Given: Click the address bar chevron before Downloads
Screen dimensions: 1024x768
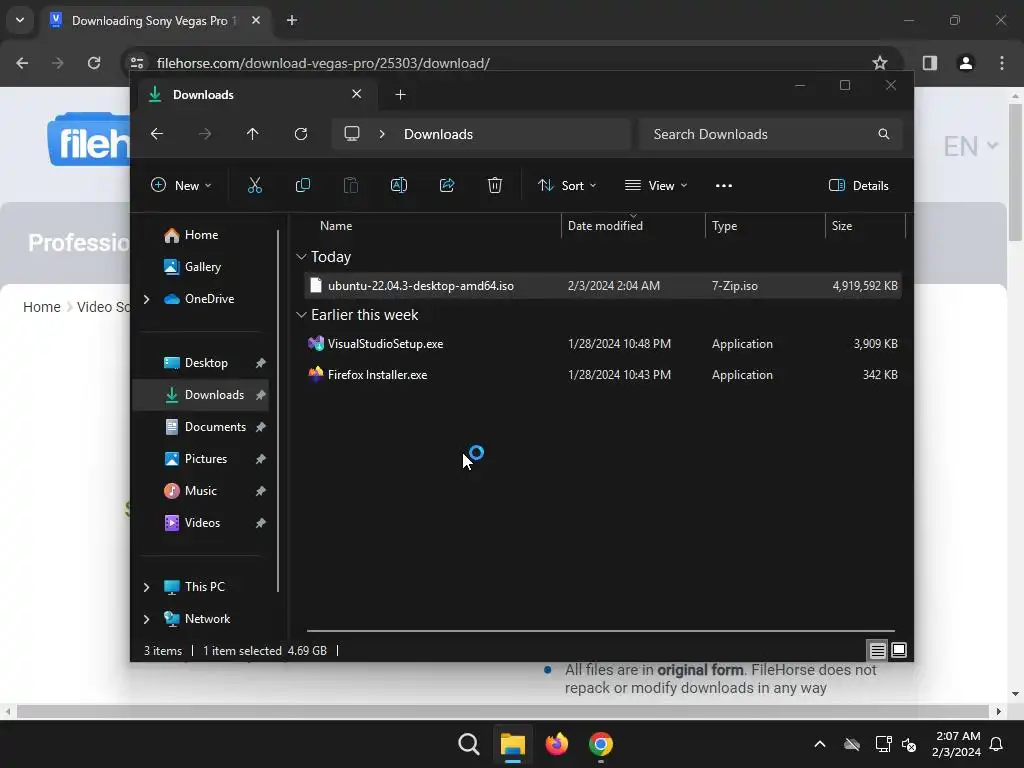Looking at the screenshot, I should click(x=382, y=134).
